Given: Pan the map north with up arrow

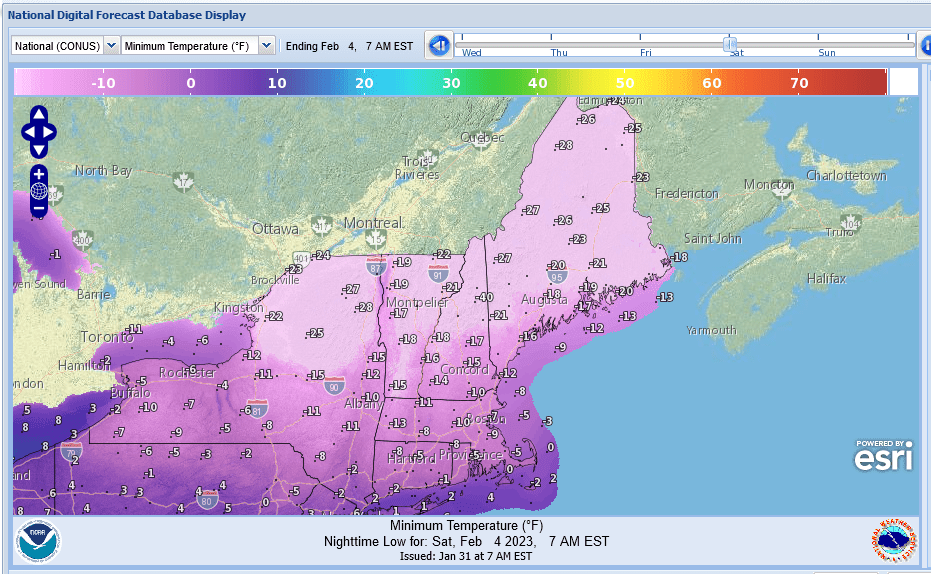Looking at the screenshot, I should point(38,114).
